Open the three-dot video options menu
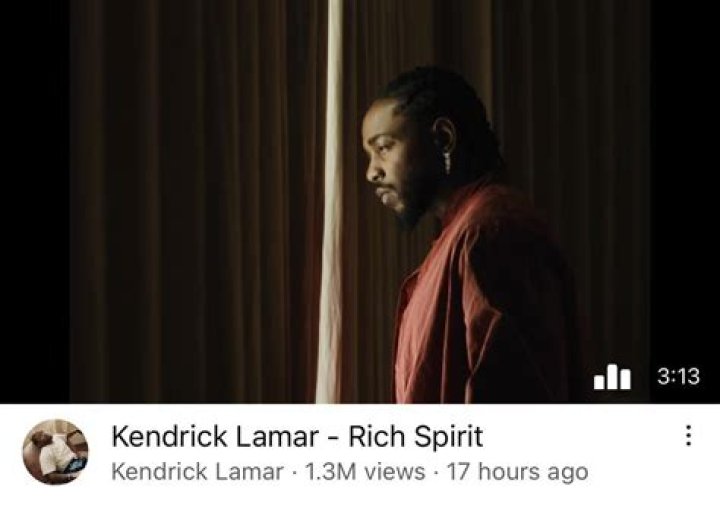Screen dimensions: 720x506 click(688, 435)
